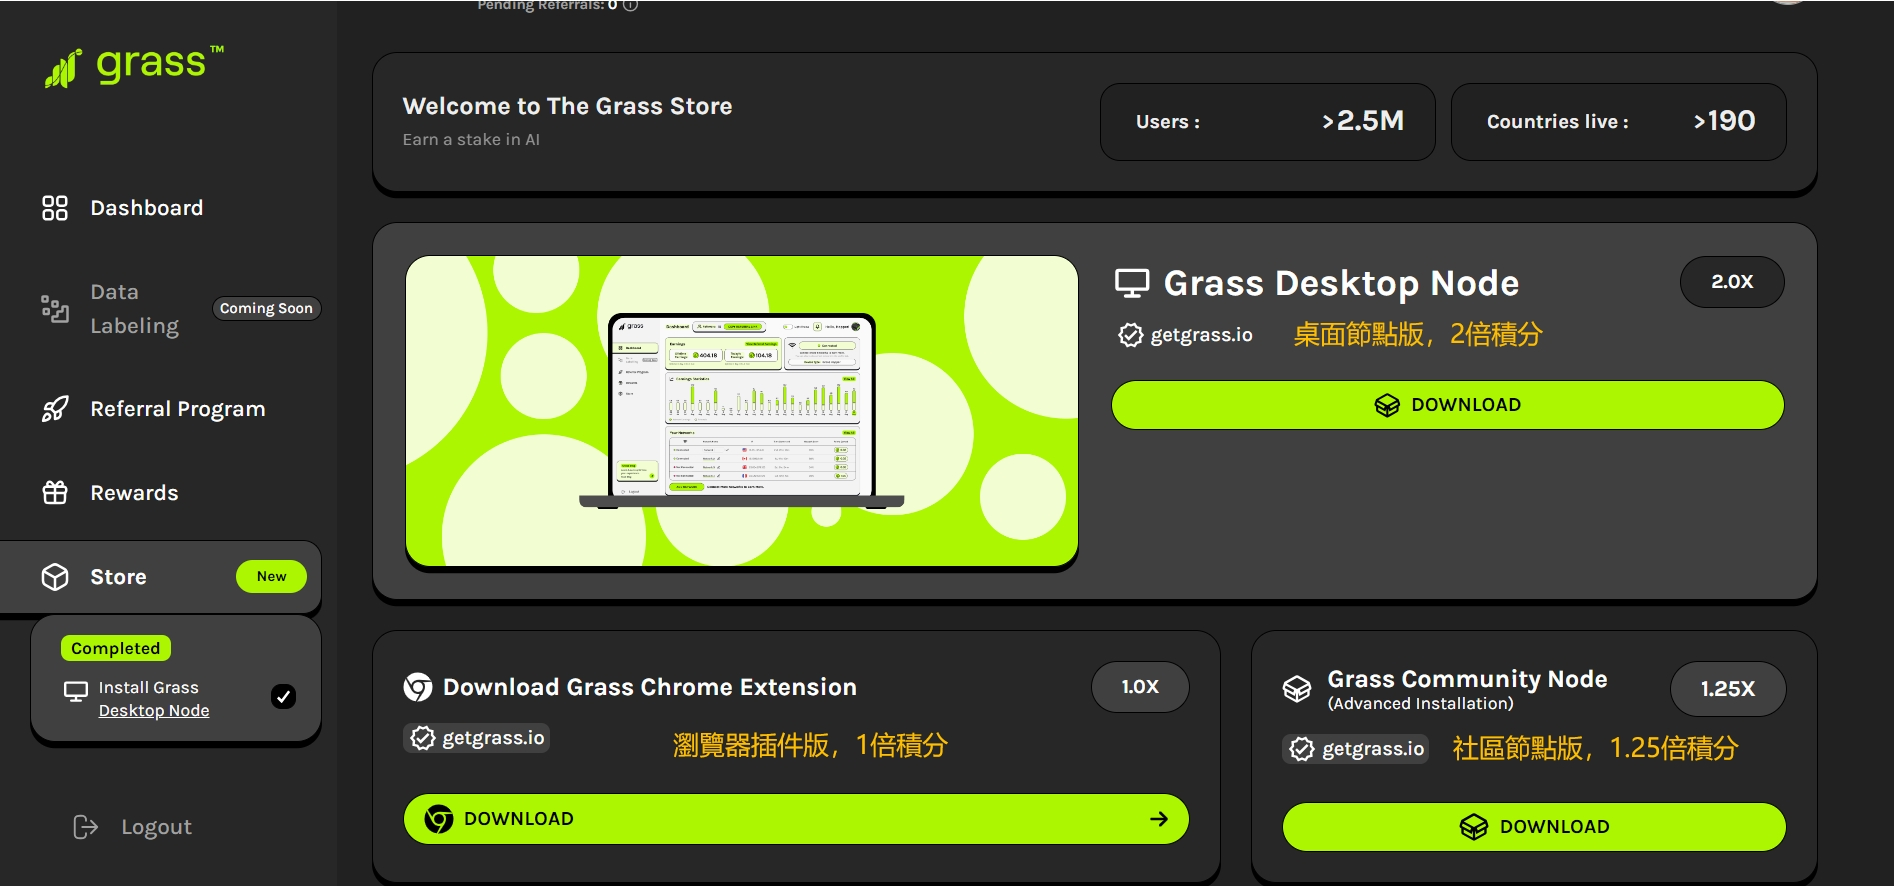Screen dimensions: 1894x886
Task: Open the Dashboard menu item
Action: 146,208
